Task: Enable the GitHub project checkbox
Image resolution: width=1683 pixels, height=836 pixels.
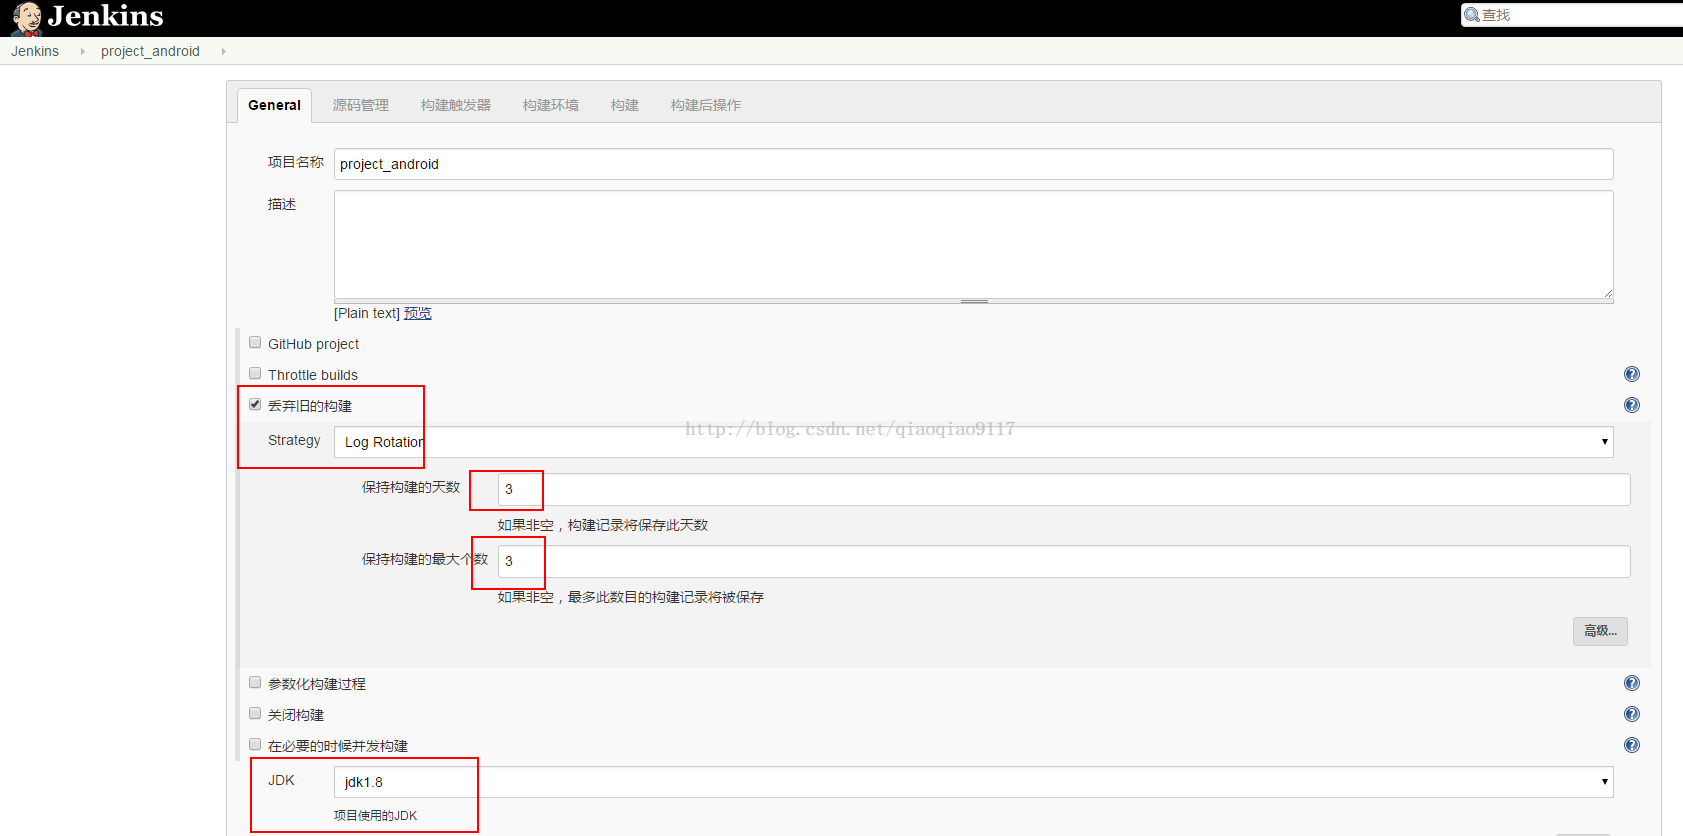Action: (x=255, y=342)
